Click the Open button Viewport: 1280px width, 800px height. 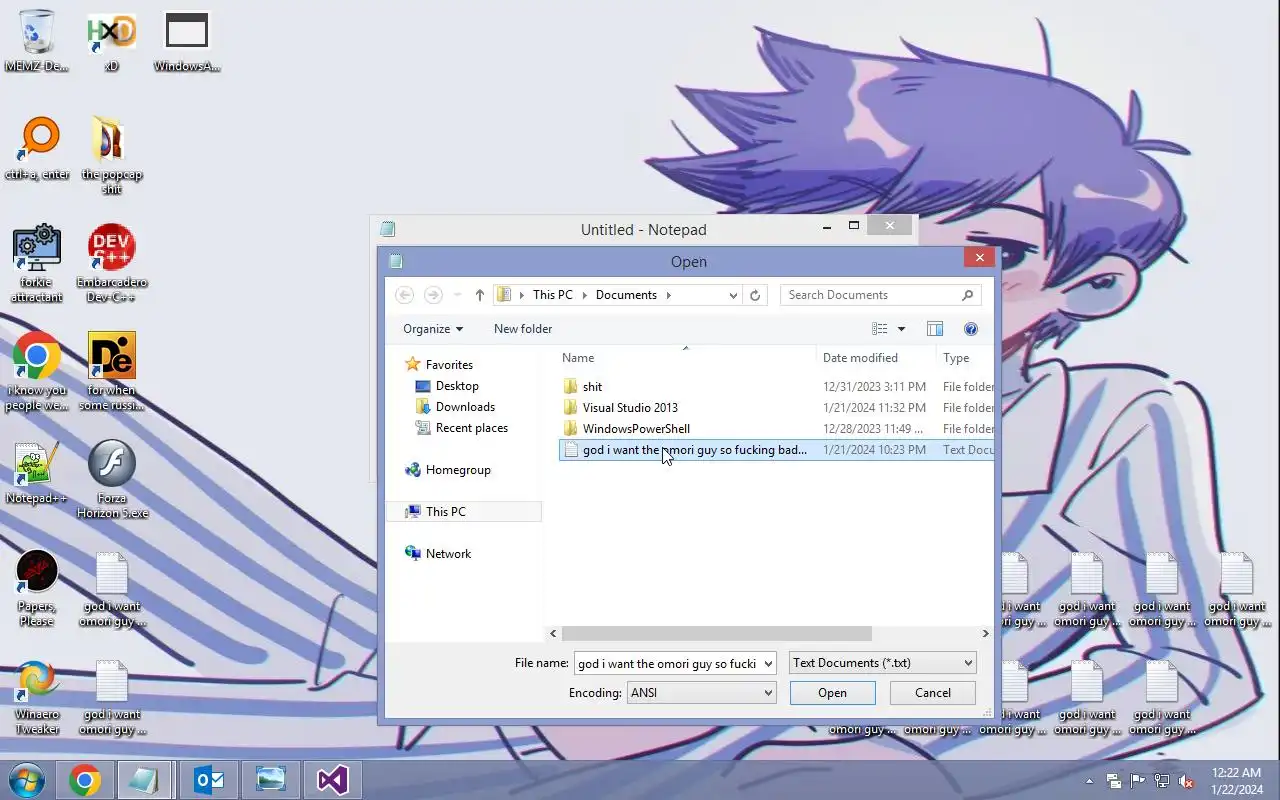(x=832, y=693)
